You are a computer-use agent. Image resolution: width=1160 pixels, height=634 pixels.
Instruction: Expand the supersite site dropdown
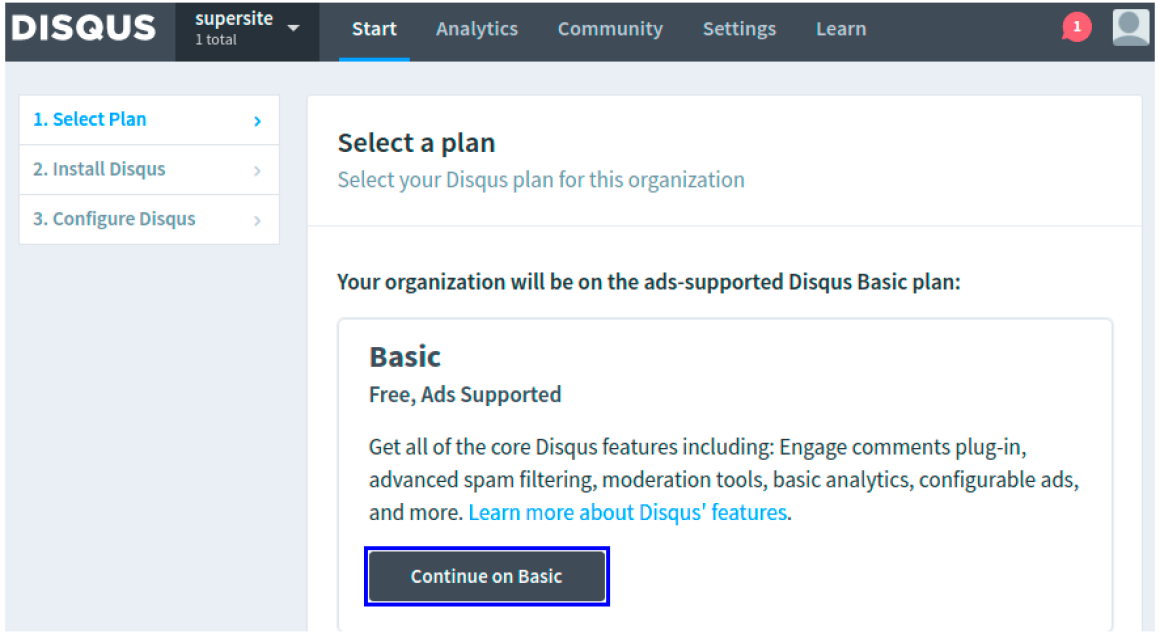[x=247, y=30]
